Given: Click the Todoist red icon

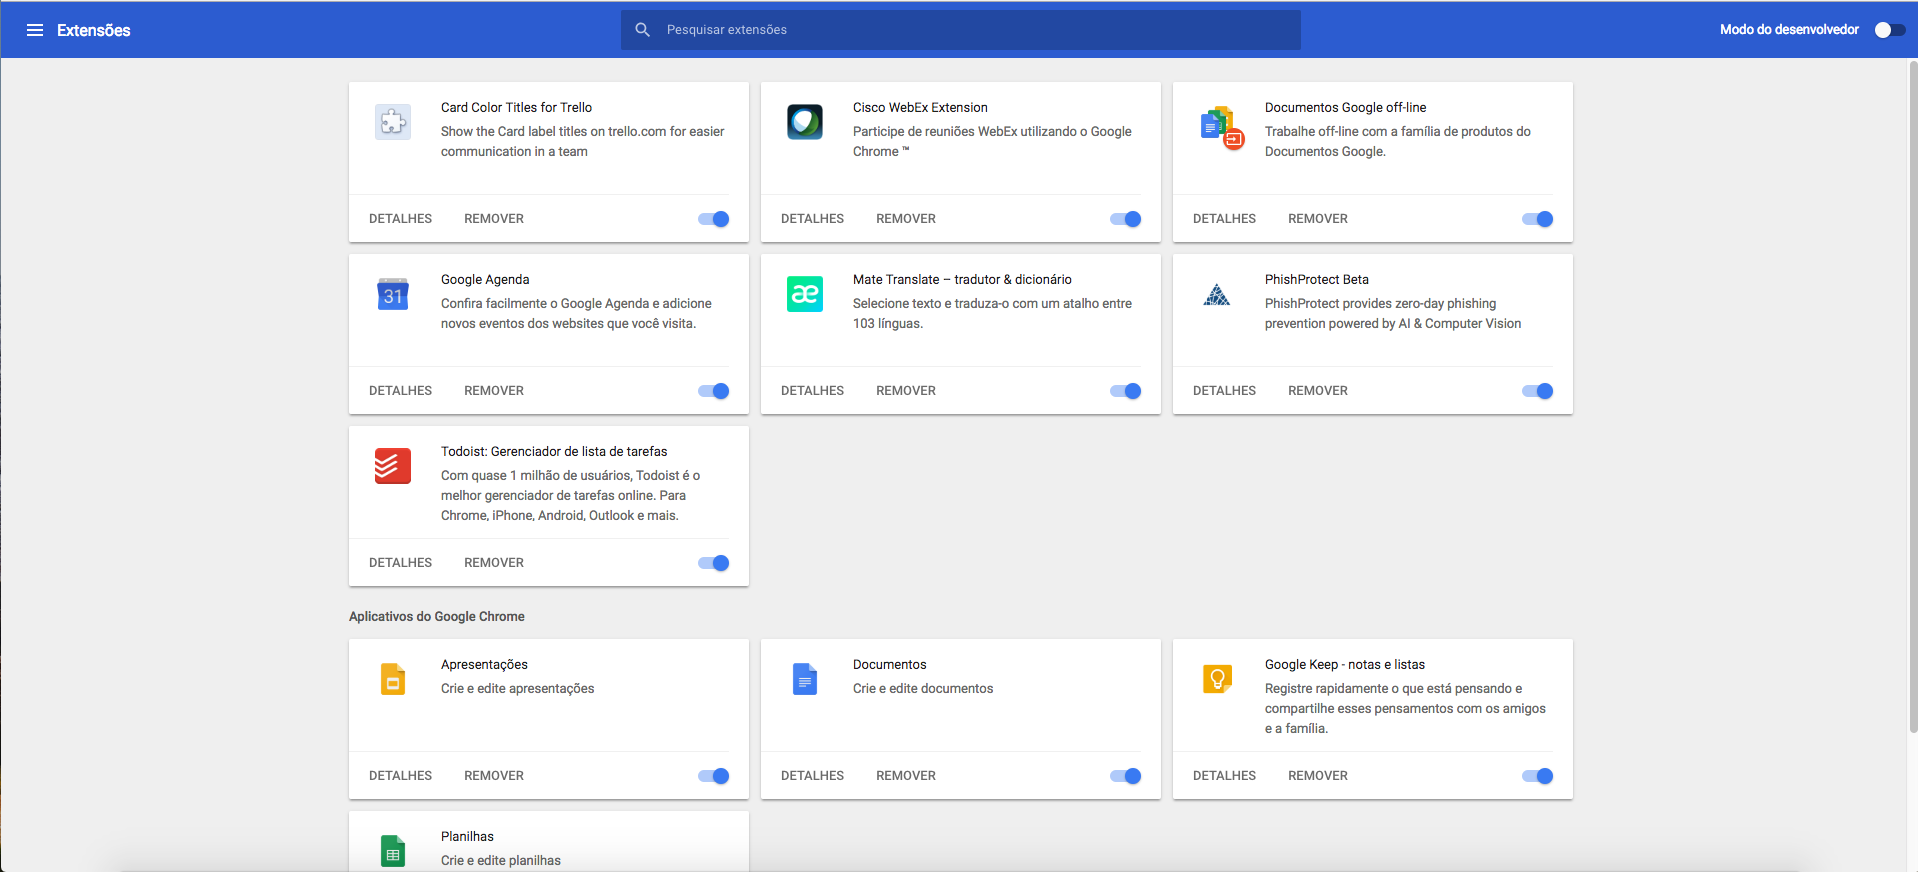Looking at the screenshot, I should click(x=393, y=466).
